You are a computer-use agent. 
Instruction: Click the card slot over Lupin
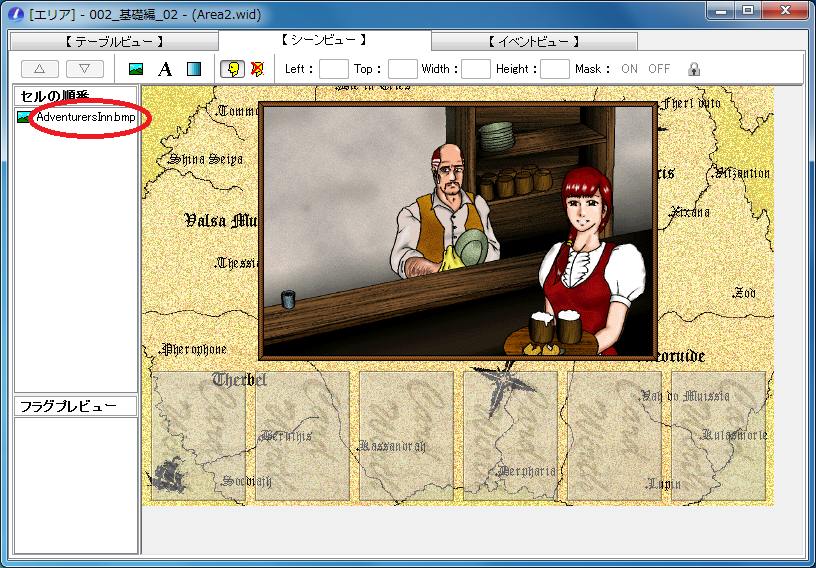pyautogui.click(x=615, y=436)
